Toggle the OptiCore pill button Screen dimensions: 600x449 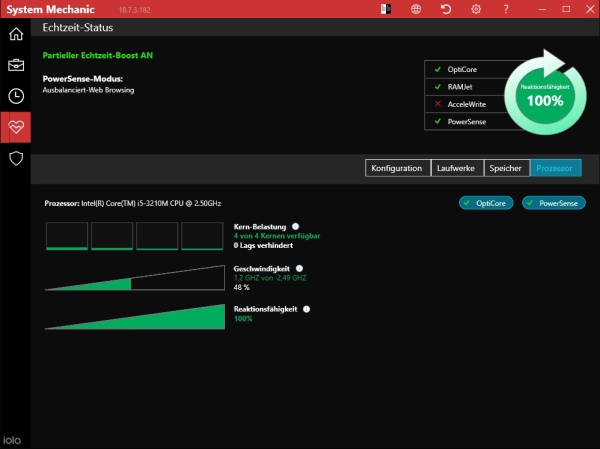point(486,203)
